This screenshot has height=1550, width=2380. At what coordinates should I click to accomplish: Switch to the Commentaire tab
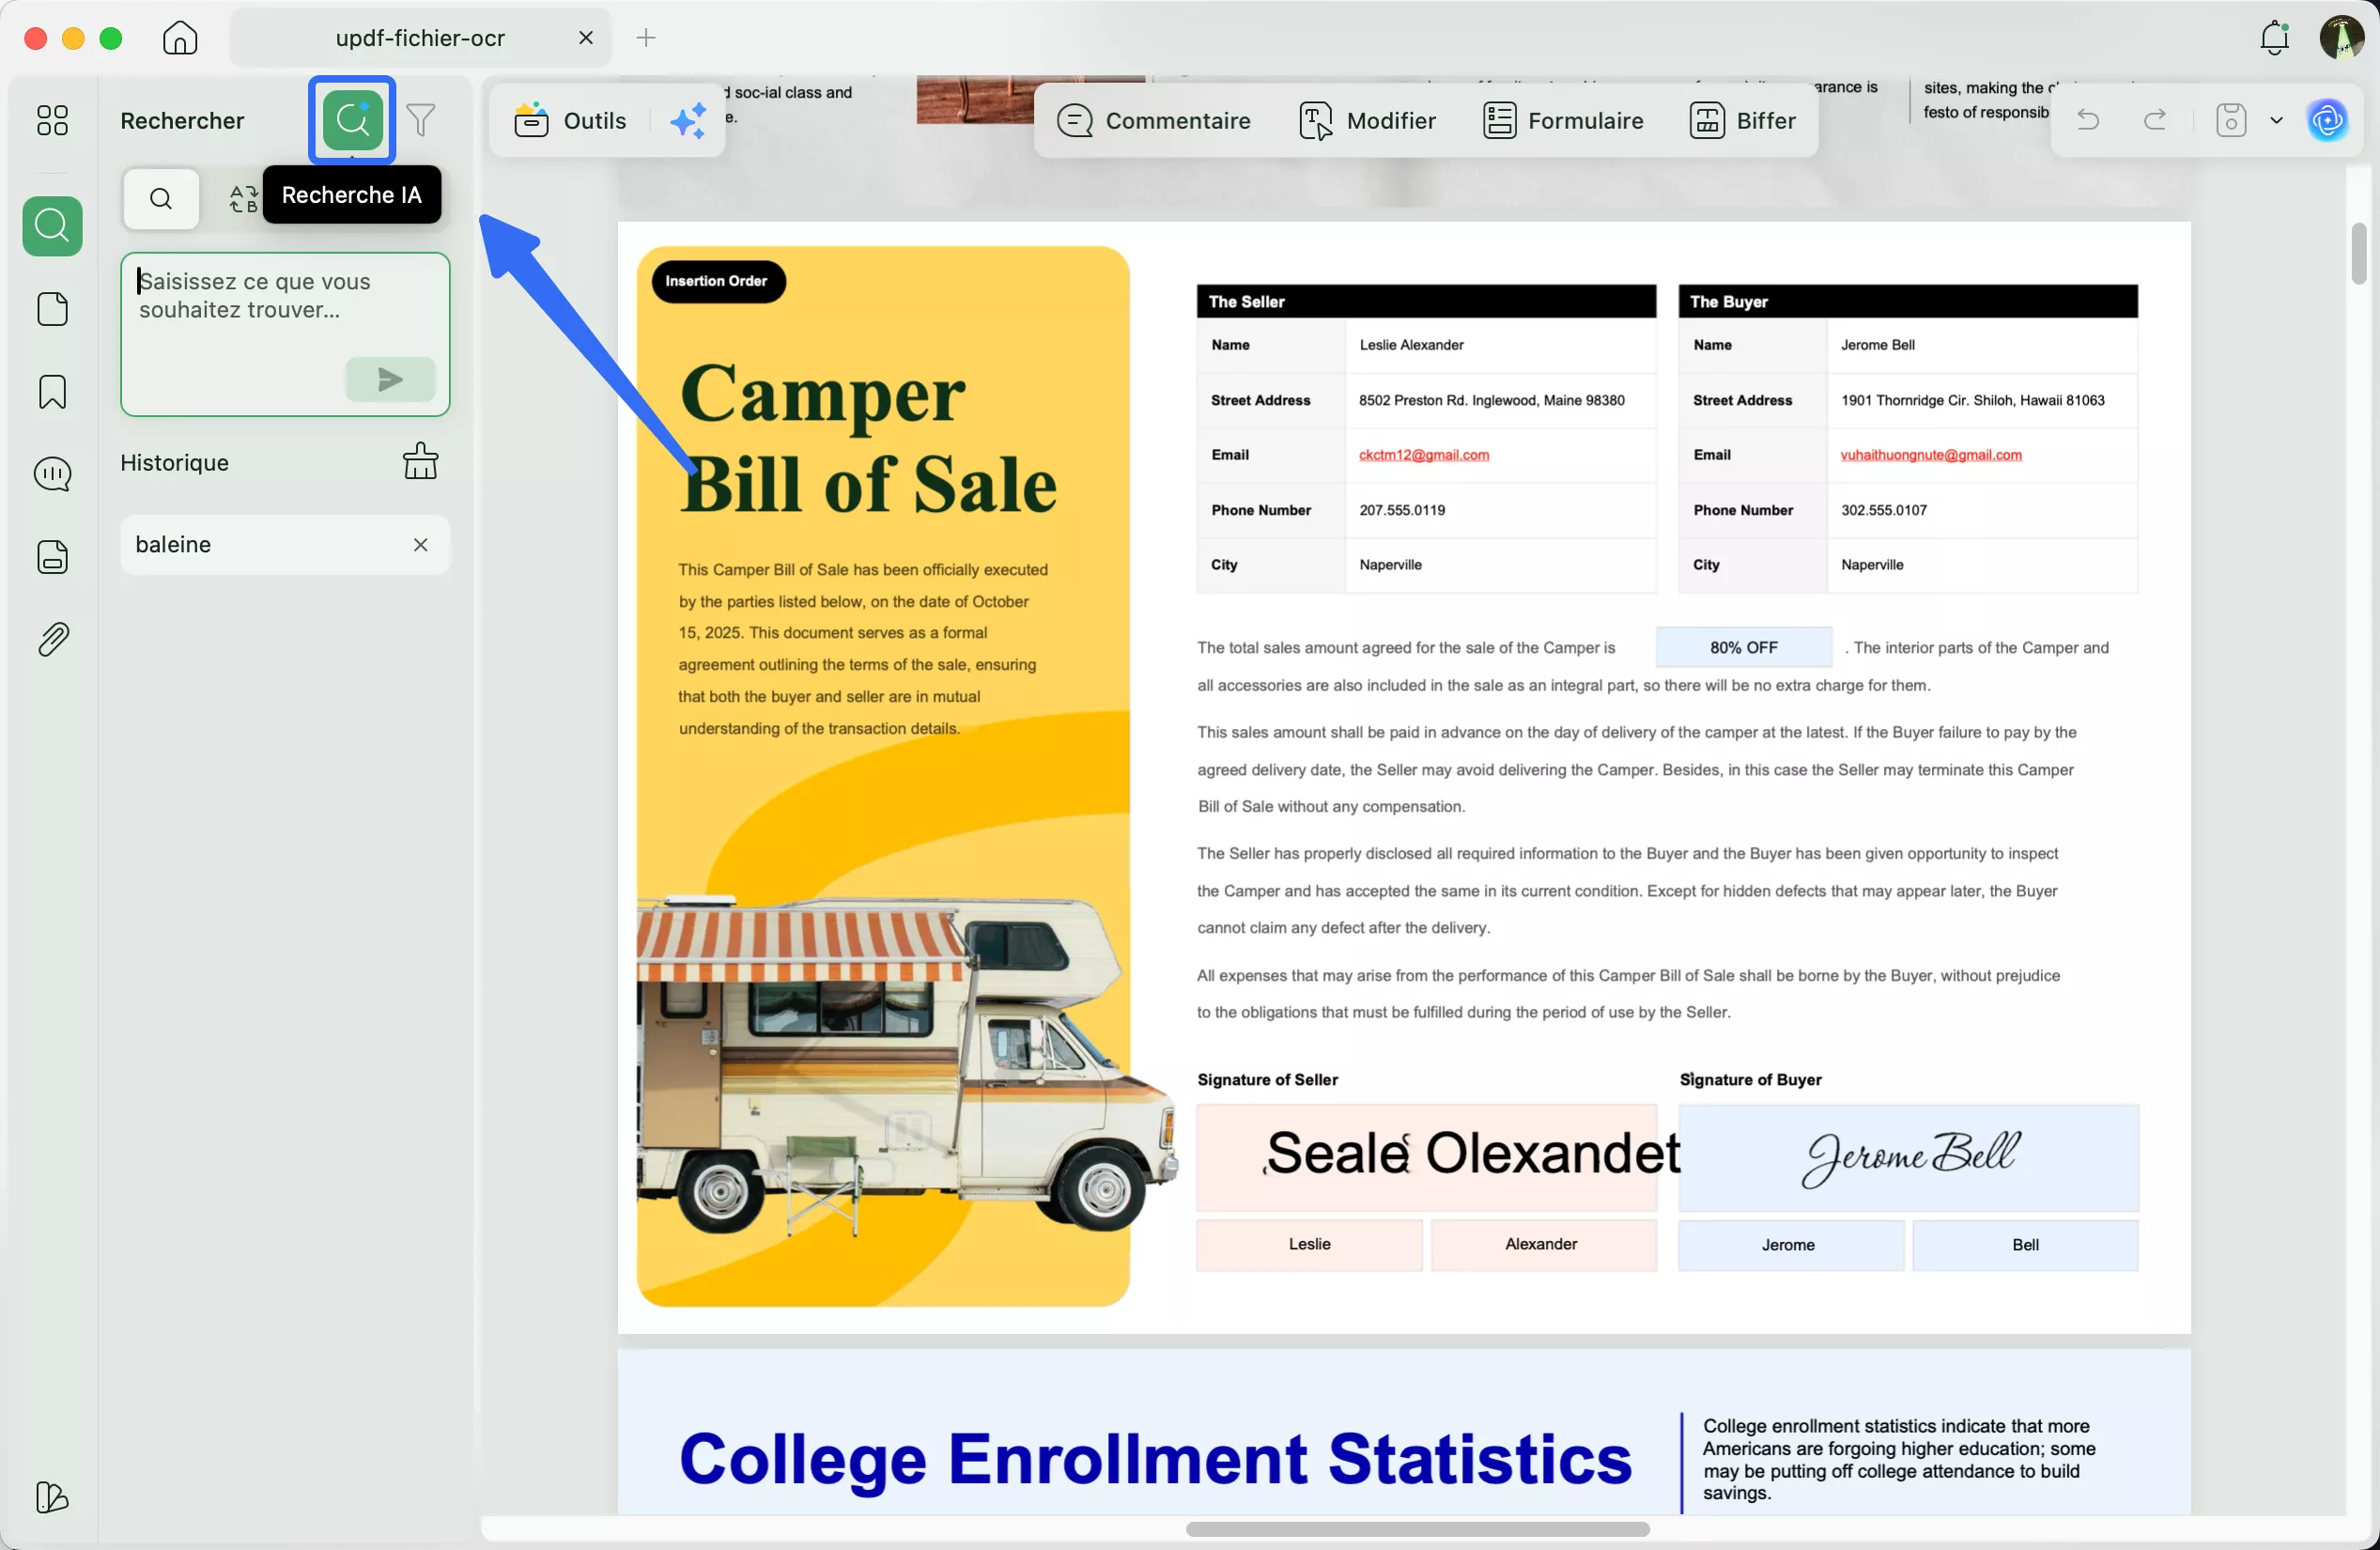1154,120
